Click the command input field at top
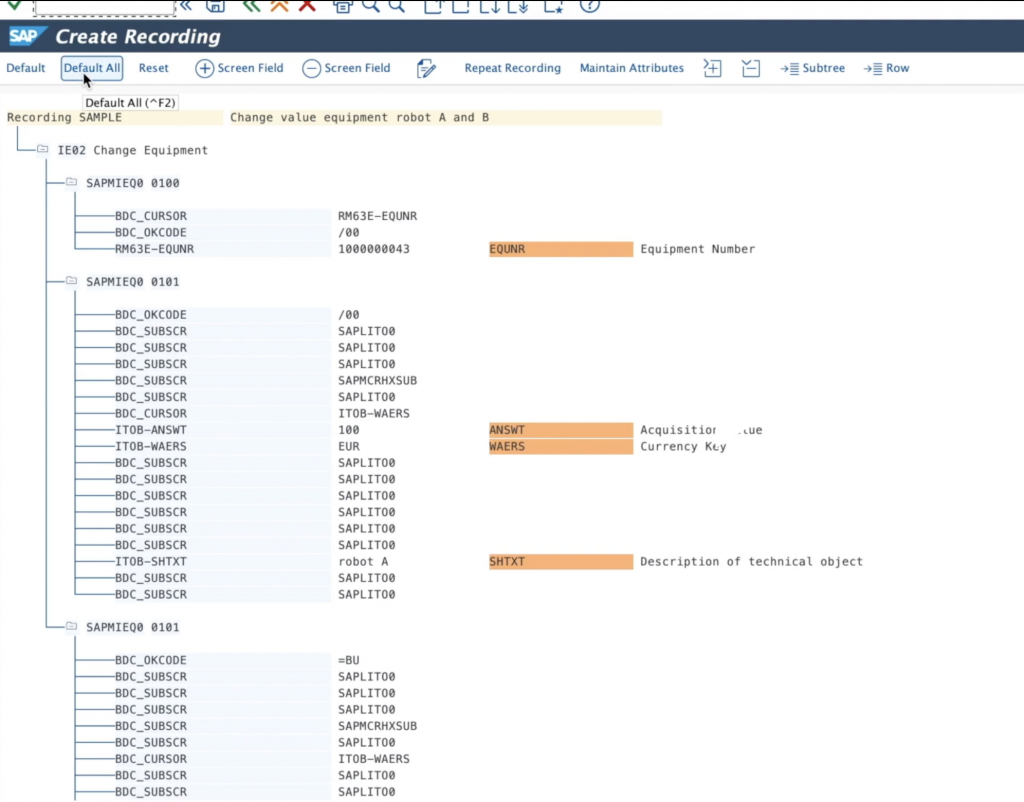The image size is (1024, 802). tap(104, 6)
